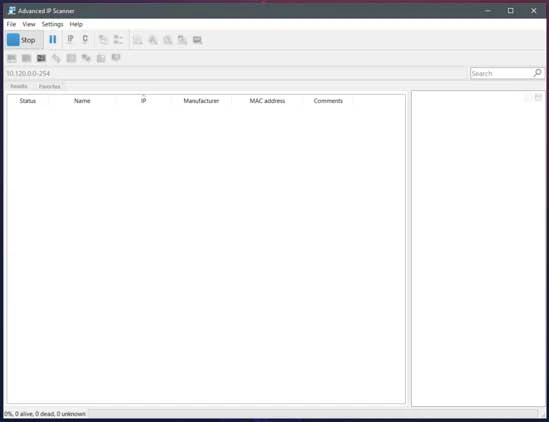Click the IP range field showing 10.120.0.0-254
This screenshot has width=549, height=422.
point(235,73)
